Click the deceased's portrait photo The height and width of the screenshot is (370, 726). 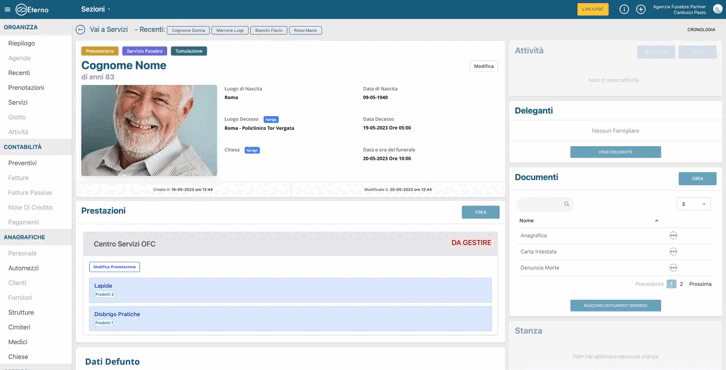point(149,130)
